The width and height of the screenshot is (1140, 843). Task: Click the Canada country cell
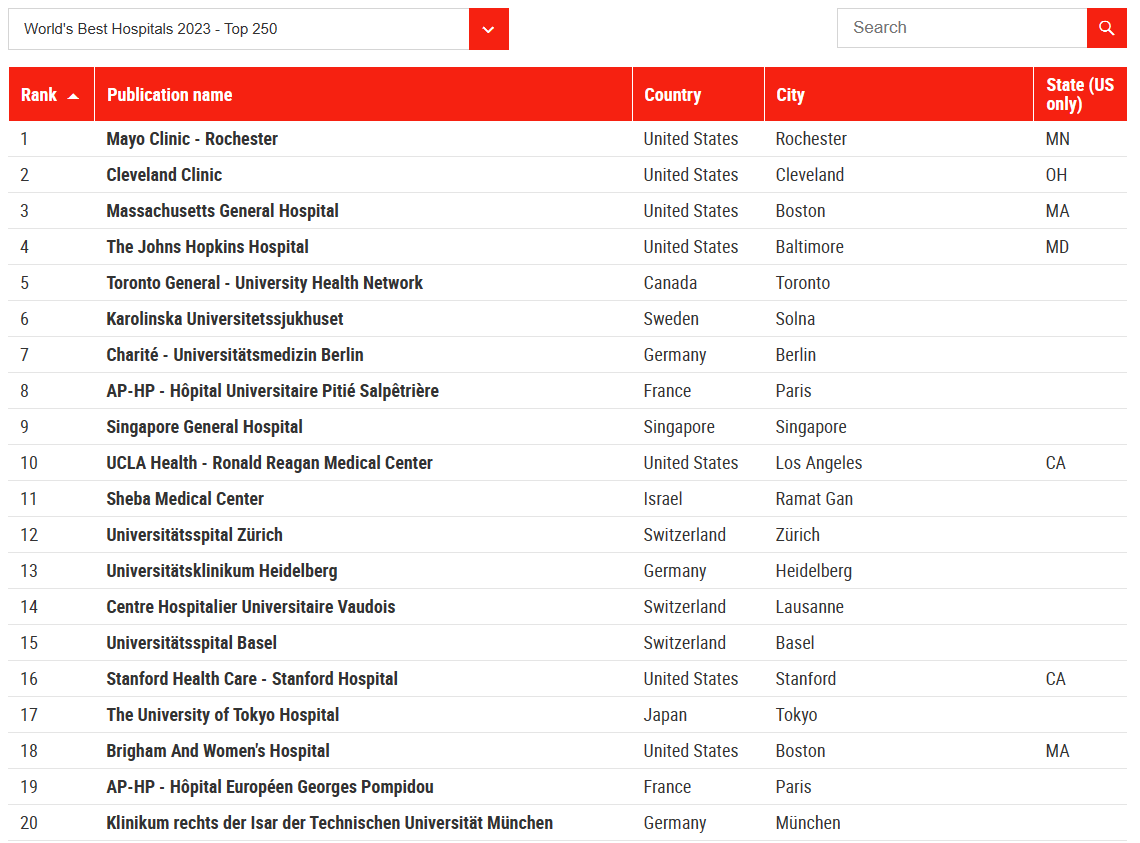pyautogui.click(x=670, y=283)
